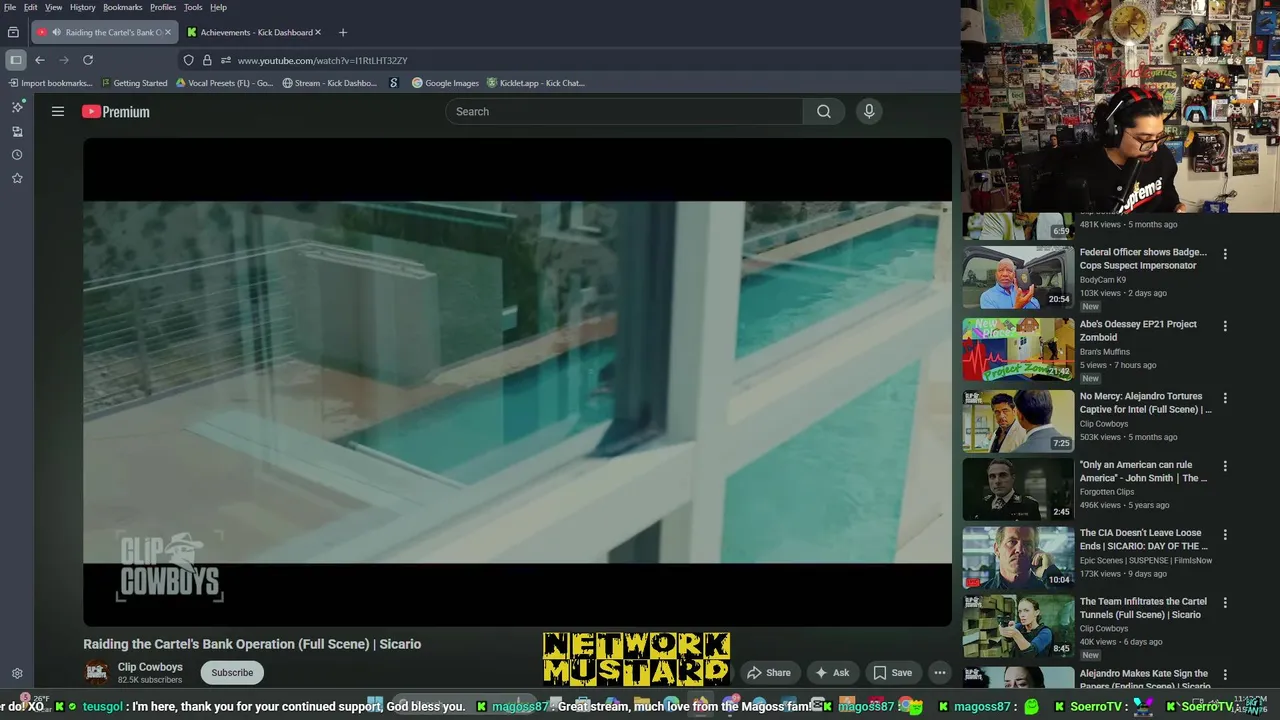
Task: Open Kicklet.app Kick Chat bookmark
Action: click(x=535, y=83)
